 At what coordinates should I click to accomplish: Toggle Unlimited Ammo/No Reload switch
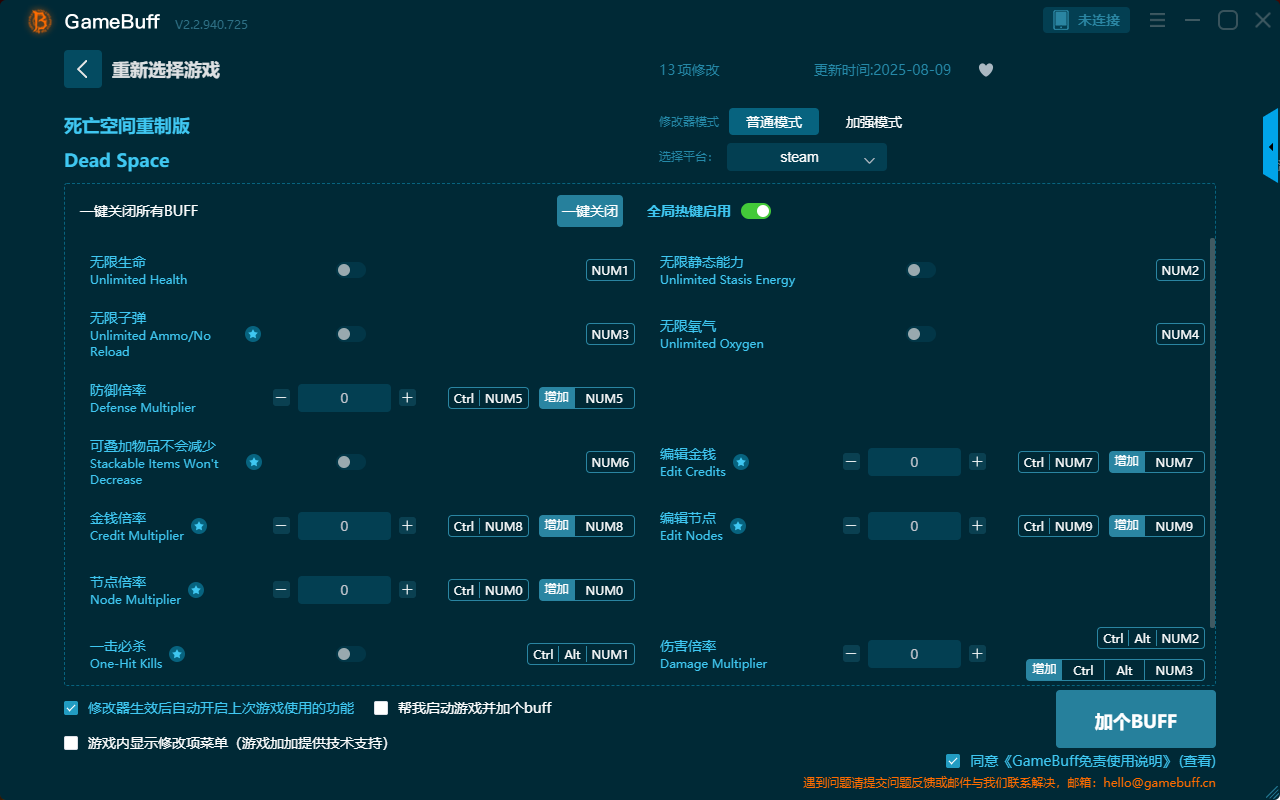[351, 334]
